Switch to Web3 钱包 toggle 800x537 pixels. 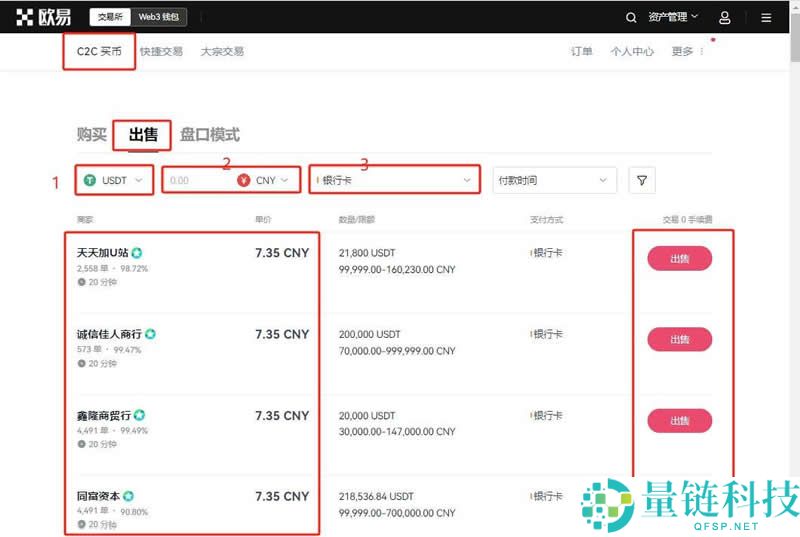point(159,17)
